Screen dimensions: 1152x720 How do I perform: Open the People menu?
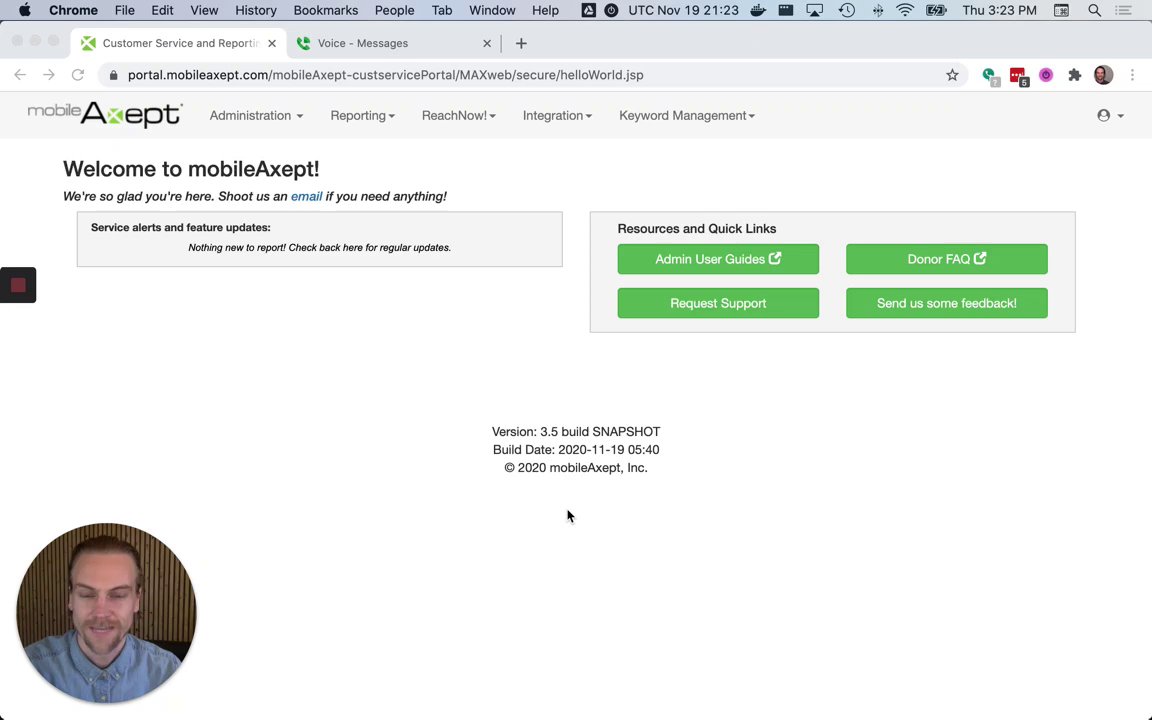coord(395,10)
